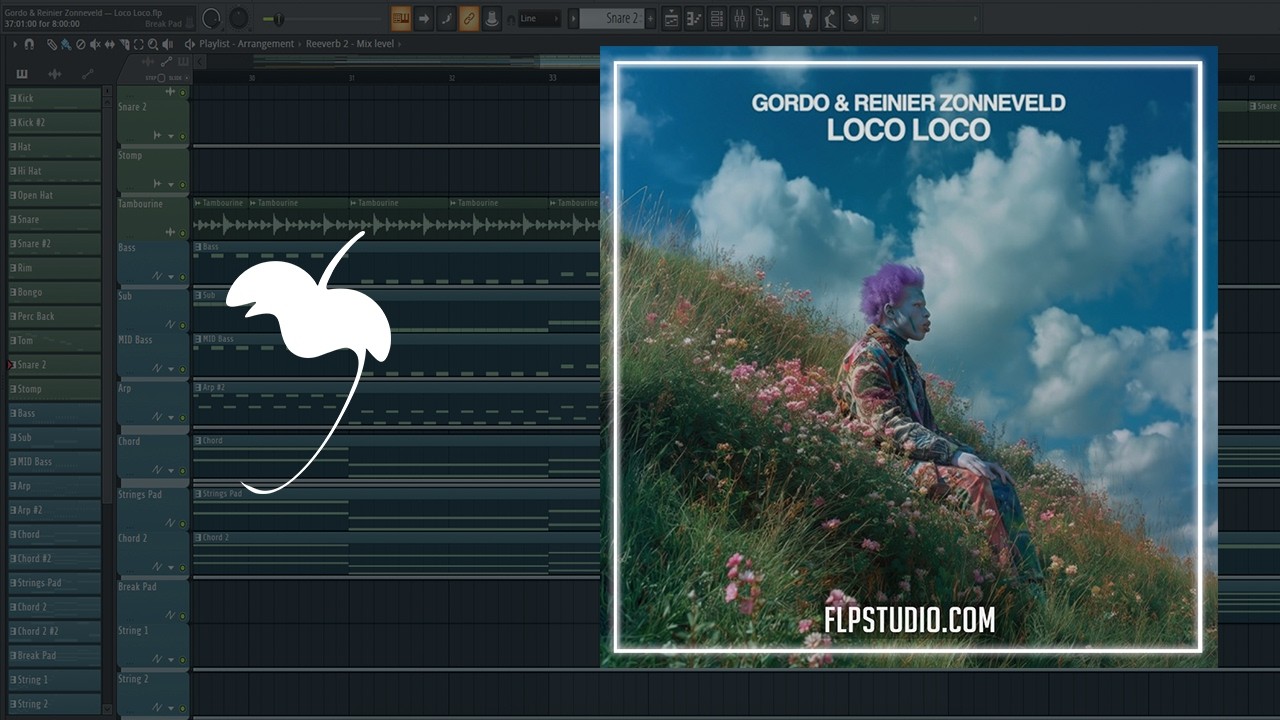Mute the MID Bass track green light
Screen dimensions: 1280x720
pyautogui.click(x=182, y=369)
